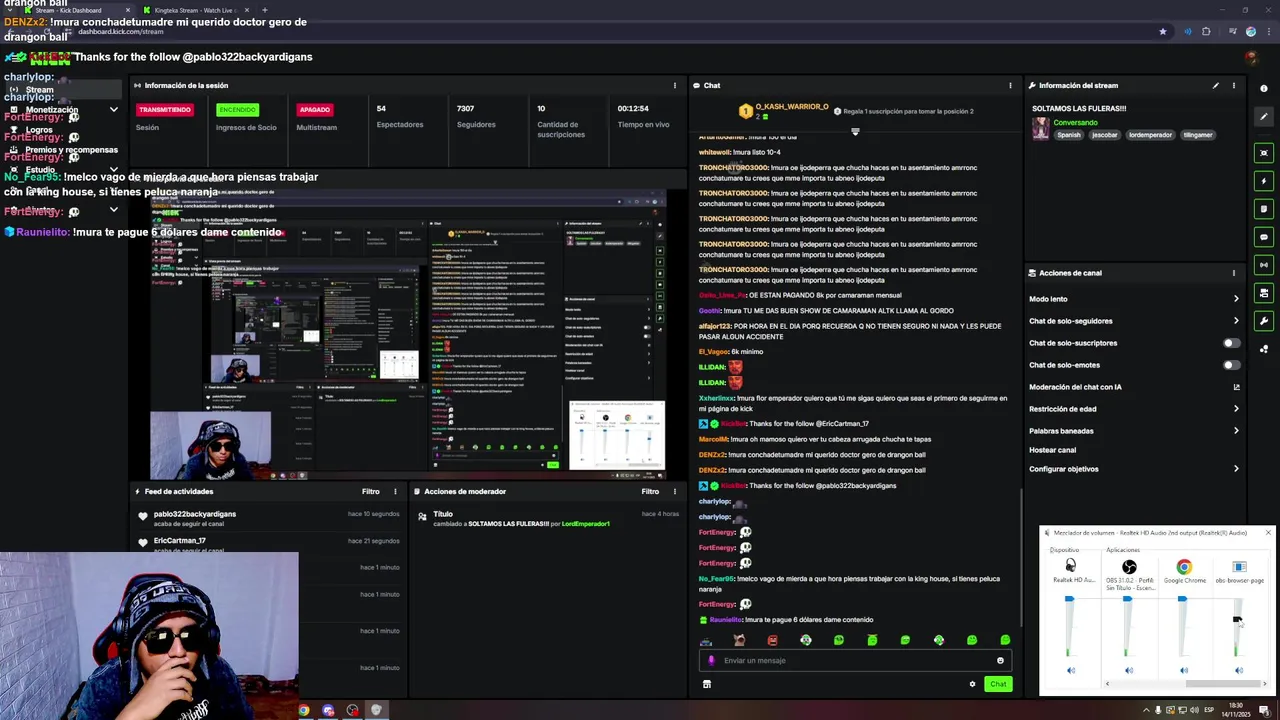Screen dimensions: 1280x720
Task: Adjust Realtek HD Audio volume slider
Action: tap(1069, 599)
